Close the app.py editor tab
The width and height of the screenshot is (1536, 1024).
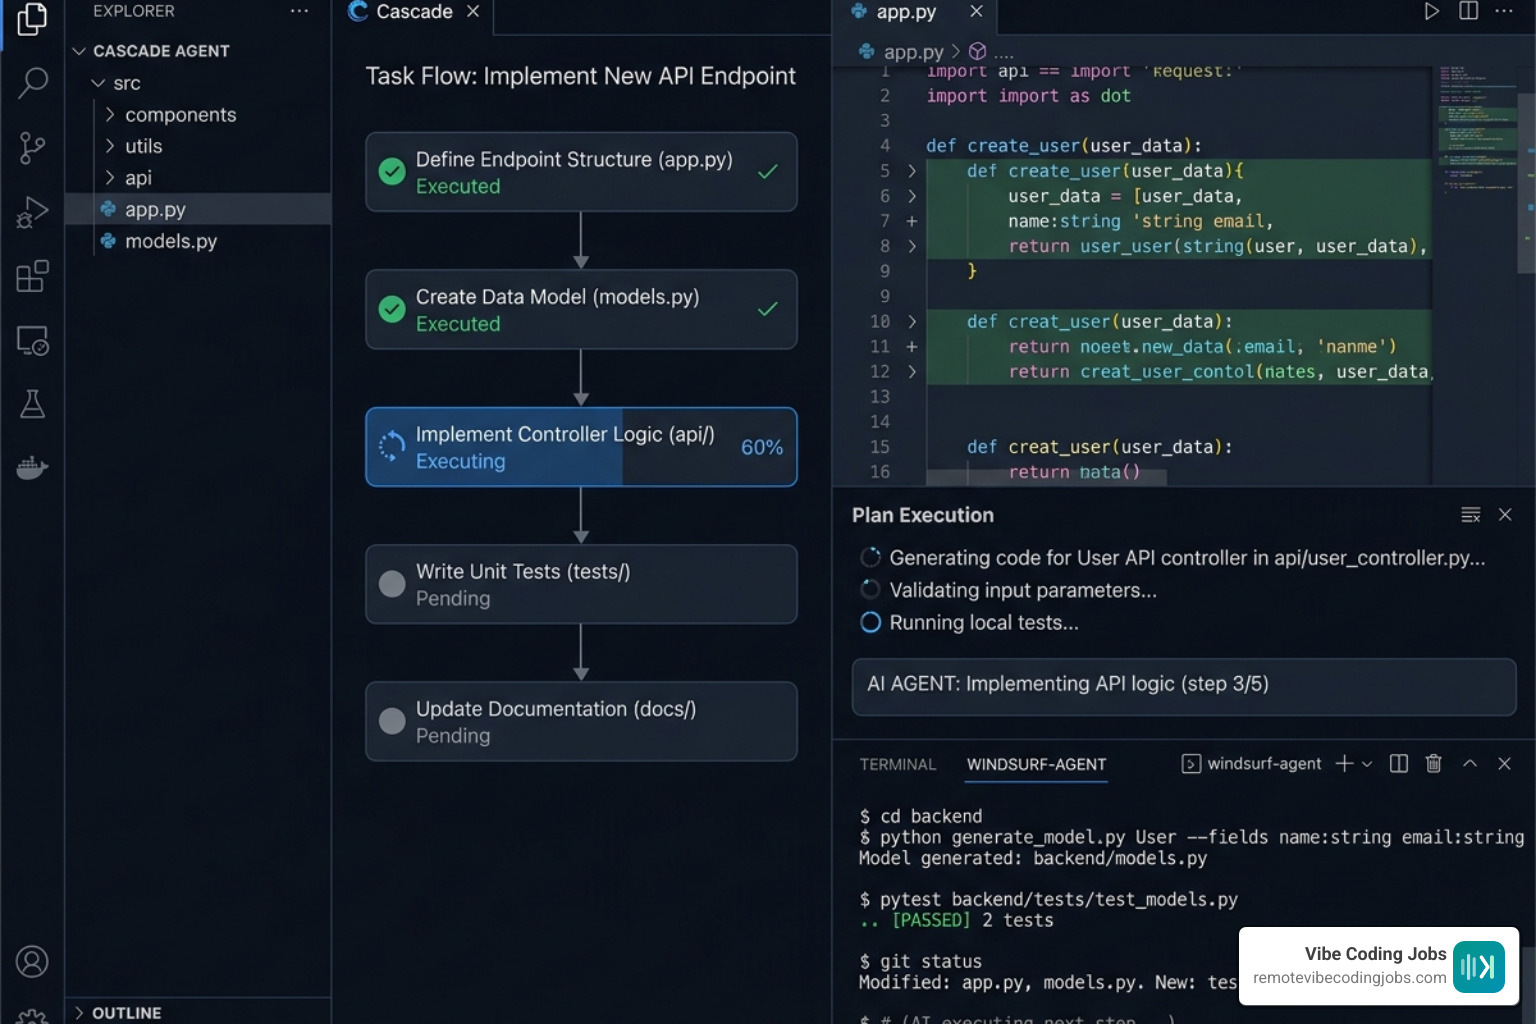point(976,11)
